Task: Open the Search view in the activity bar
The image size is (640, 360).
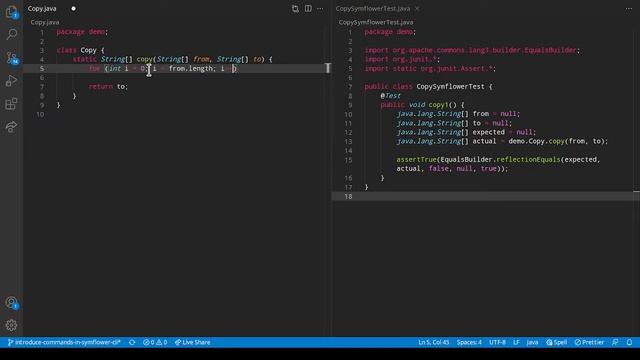Action: point(11,34)
